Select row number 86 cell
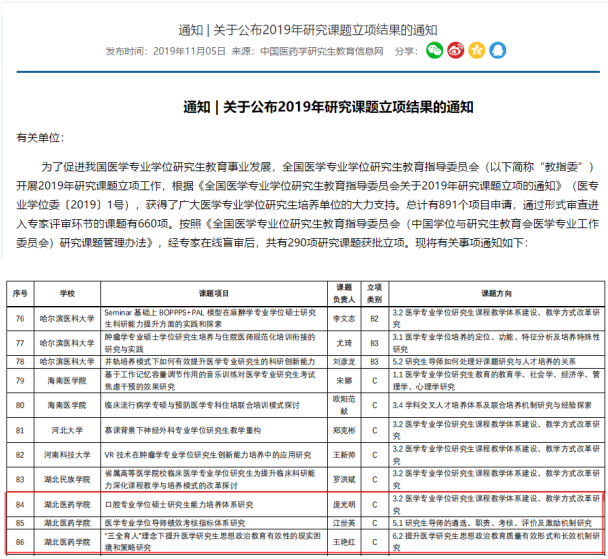The width and height of the screenshot is (608, 559). tap(20, 542)
